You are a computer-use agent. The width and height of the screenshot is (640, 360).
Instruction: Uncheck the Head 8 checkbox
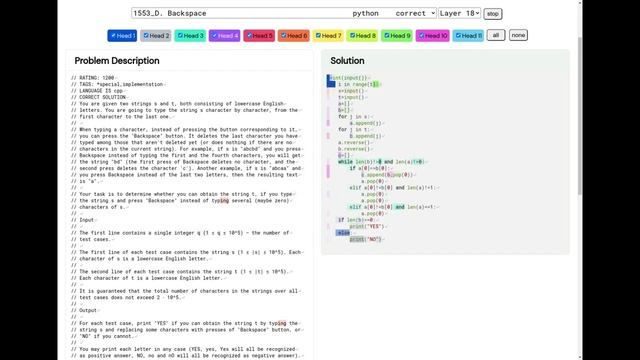pos(352,36)
